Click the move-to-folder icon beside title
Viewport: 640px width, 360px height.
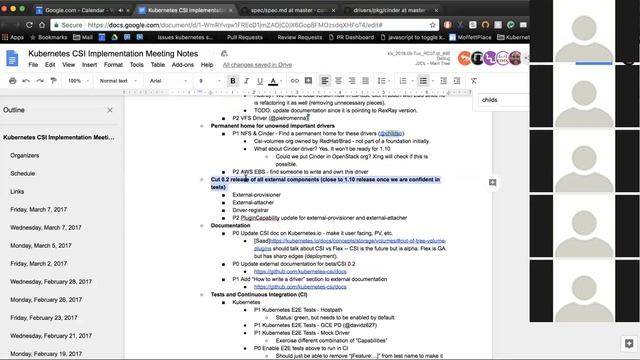pos(224,53)
